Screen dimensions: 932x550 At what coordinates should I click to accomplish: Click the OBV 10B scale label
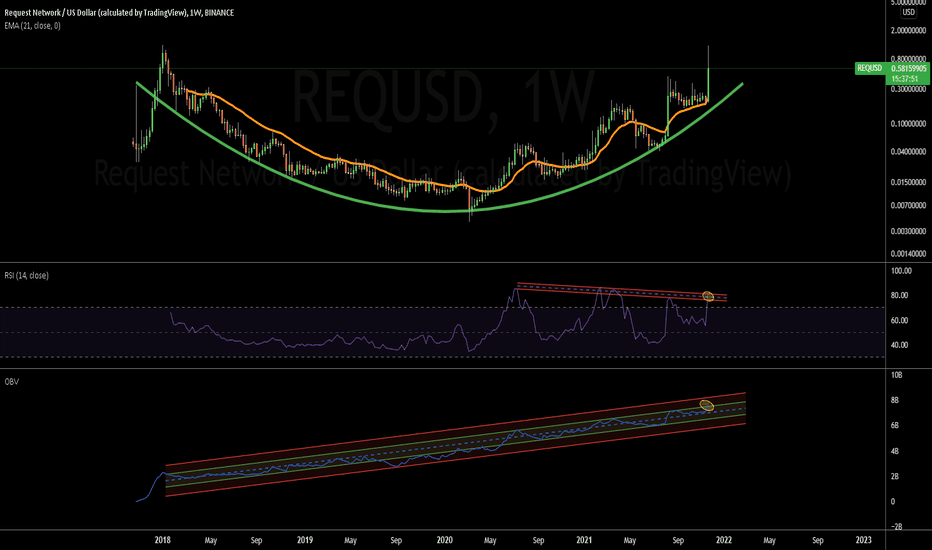click(x=896, y=375)
